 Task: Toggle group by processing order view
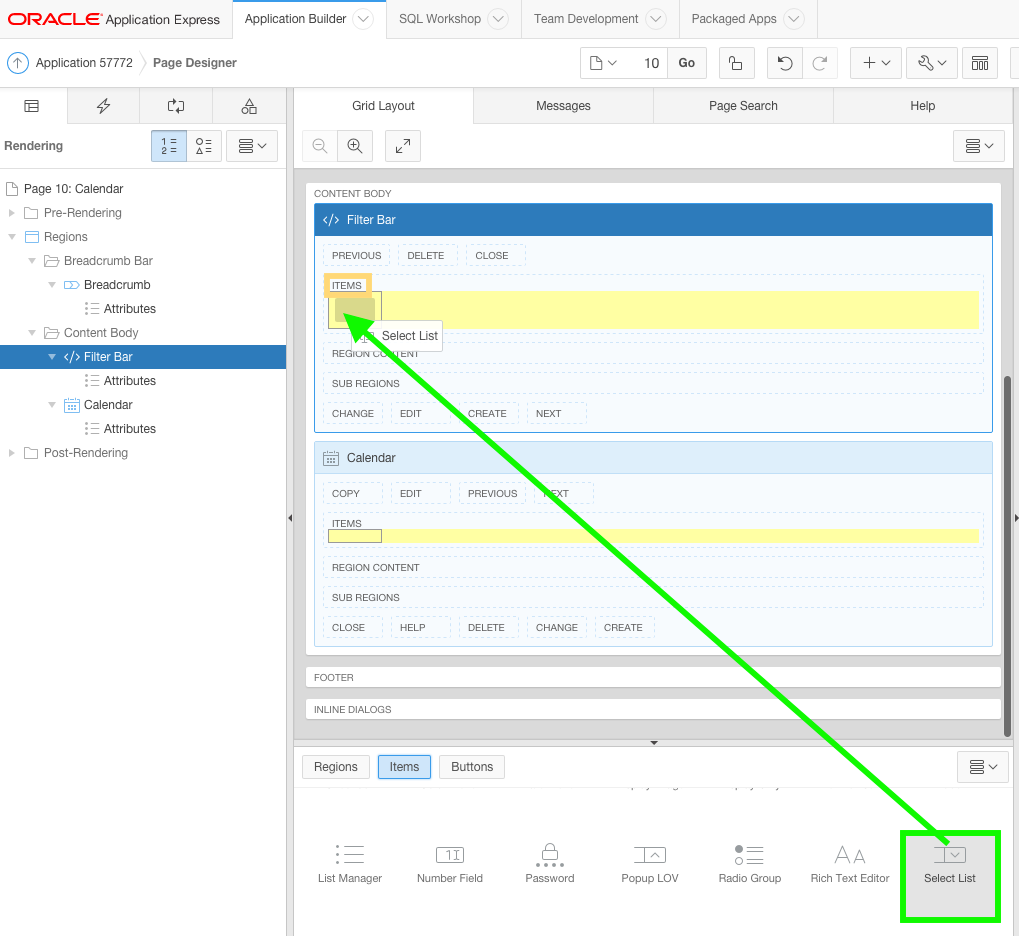(x=169, y=146)
